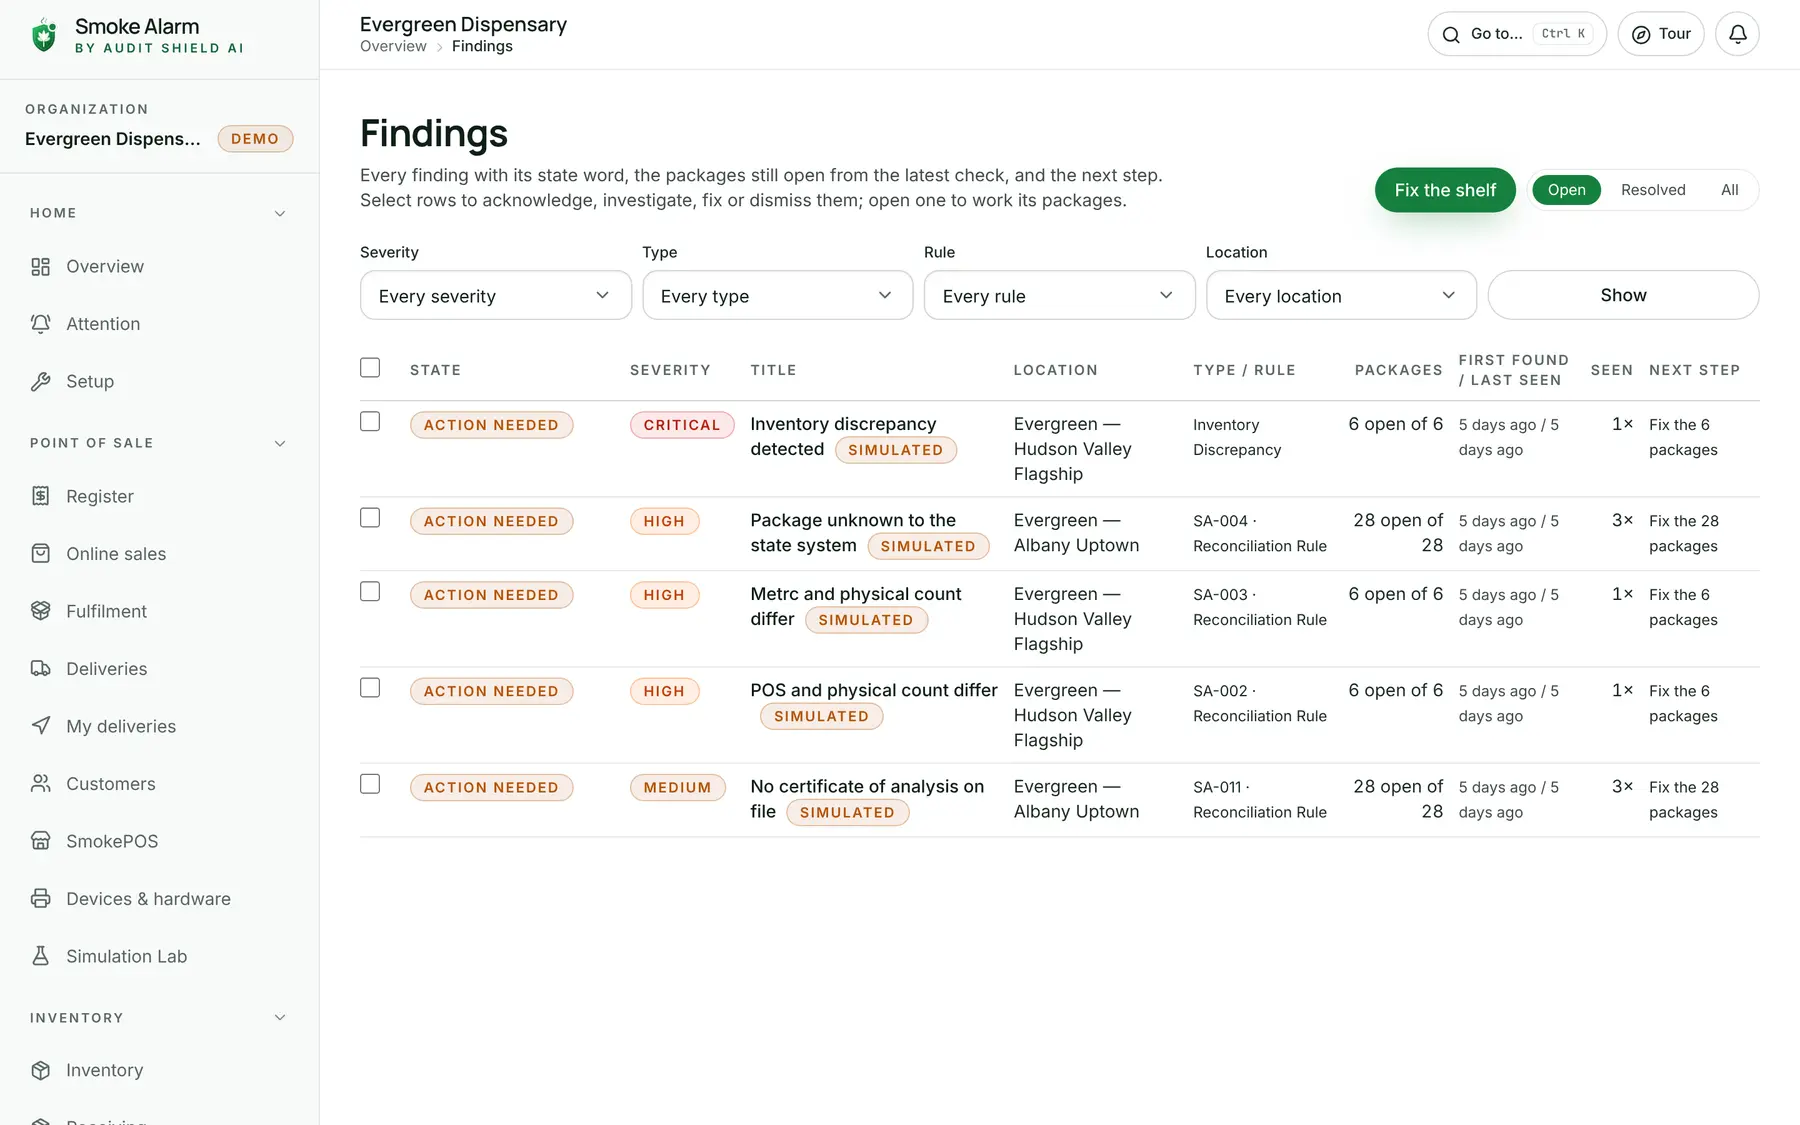Start the Tour
1800x1125 pixels.
pyautogui.click(x=1661, y=34)
